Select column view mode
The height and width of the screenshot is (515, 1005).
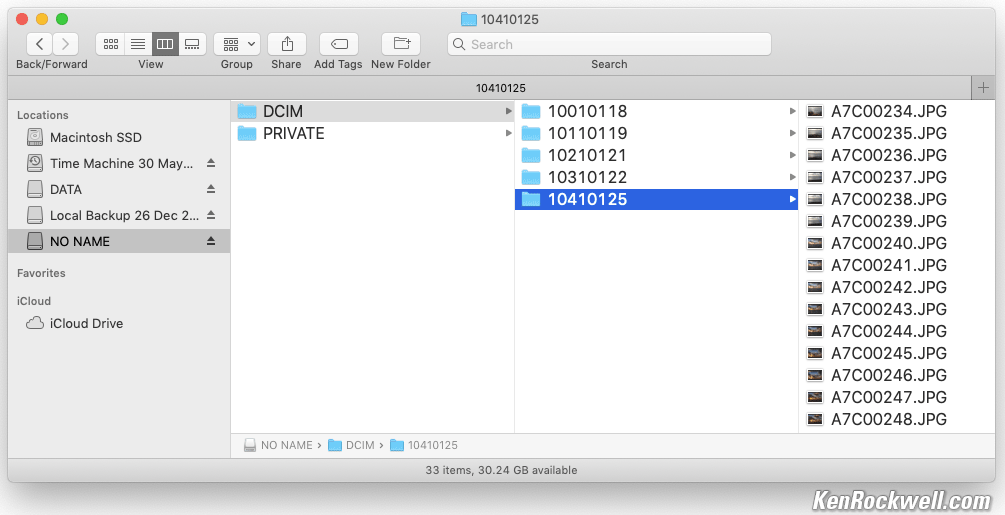[x=165, y=44]
